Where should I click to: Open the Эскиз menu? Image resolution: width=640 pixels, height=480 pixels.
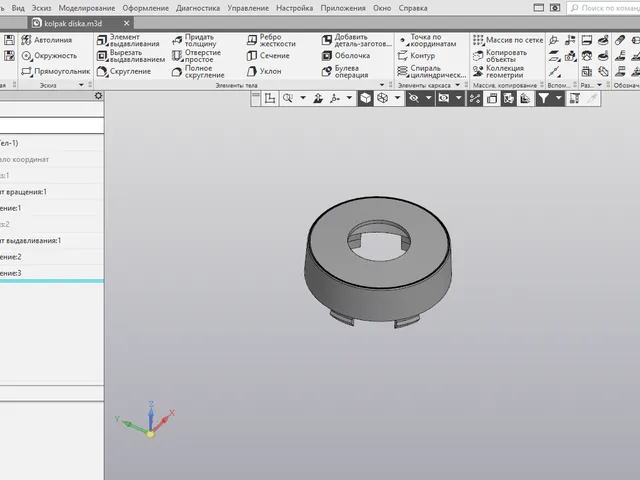[x=42, y=8]
